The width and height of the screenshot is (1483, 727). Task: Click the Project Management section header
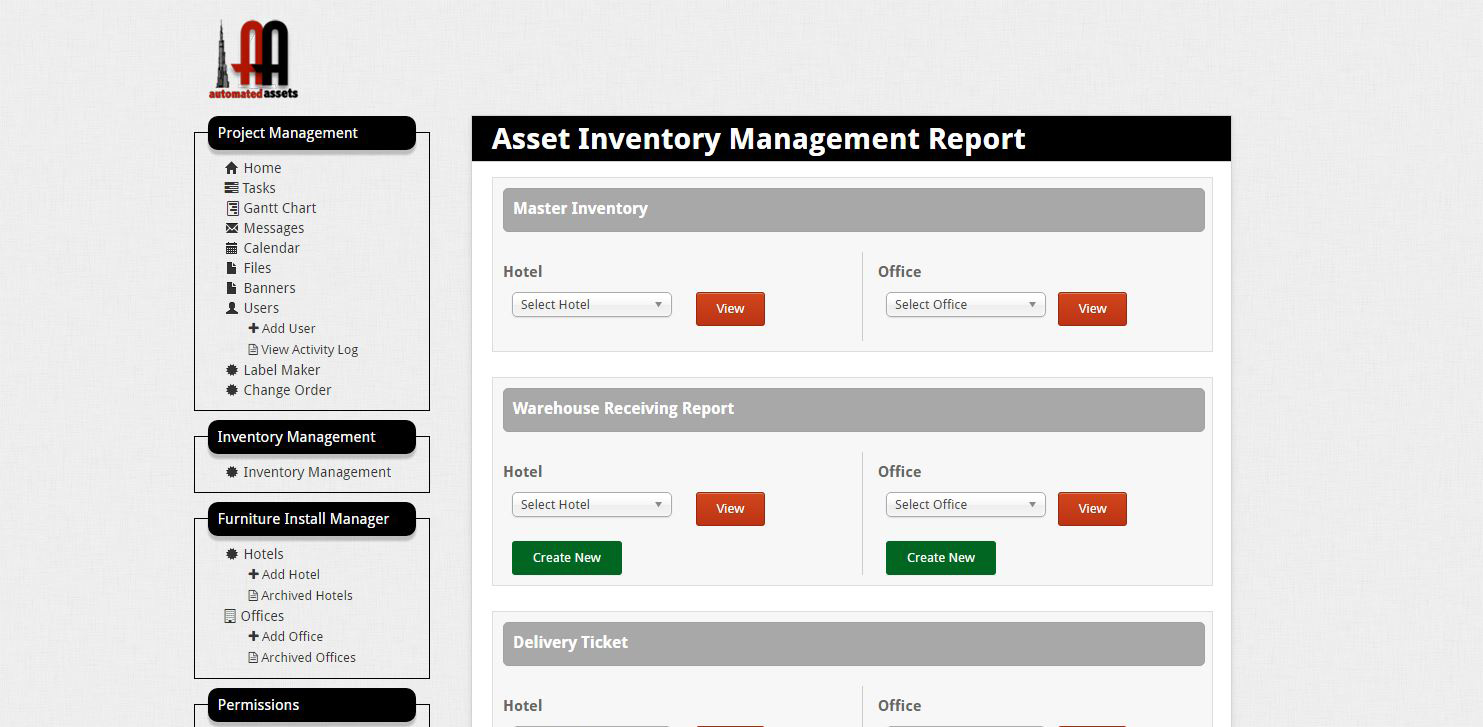[x=312, y=133]
